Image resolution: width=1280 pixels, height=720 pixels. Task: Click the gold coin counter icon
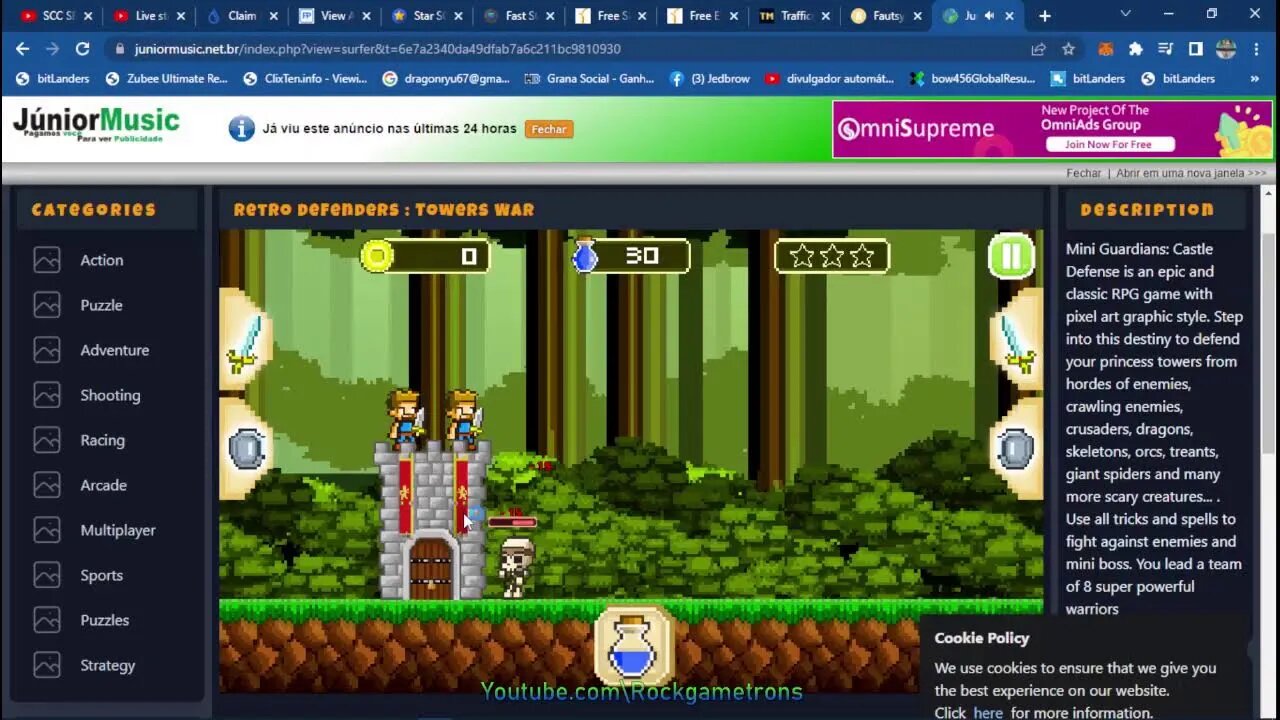[377, 257]
